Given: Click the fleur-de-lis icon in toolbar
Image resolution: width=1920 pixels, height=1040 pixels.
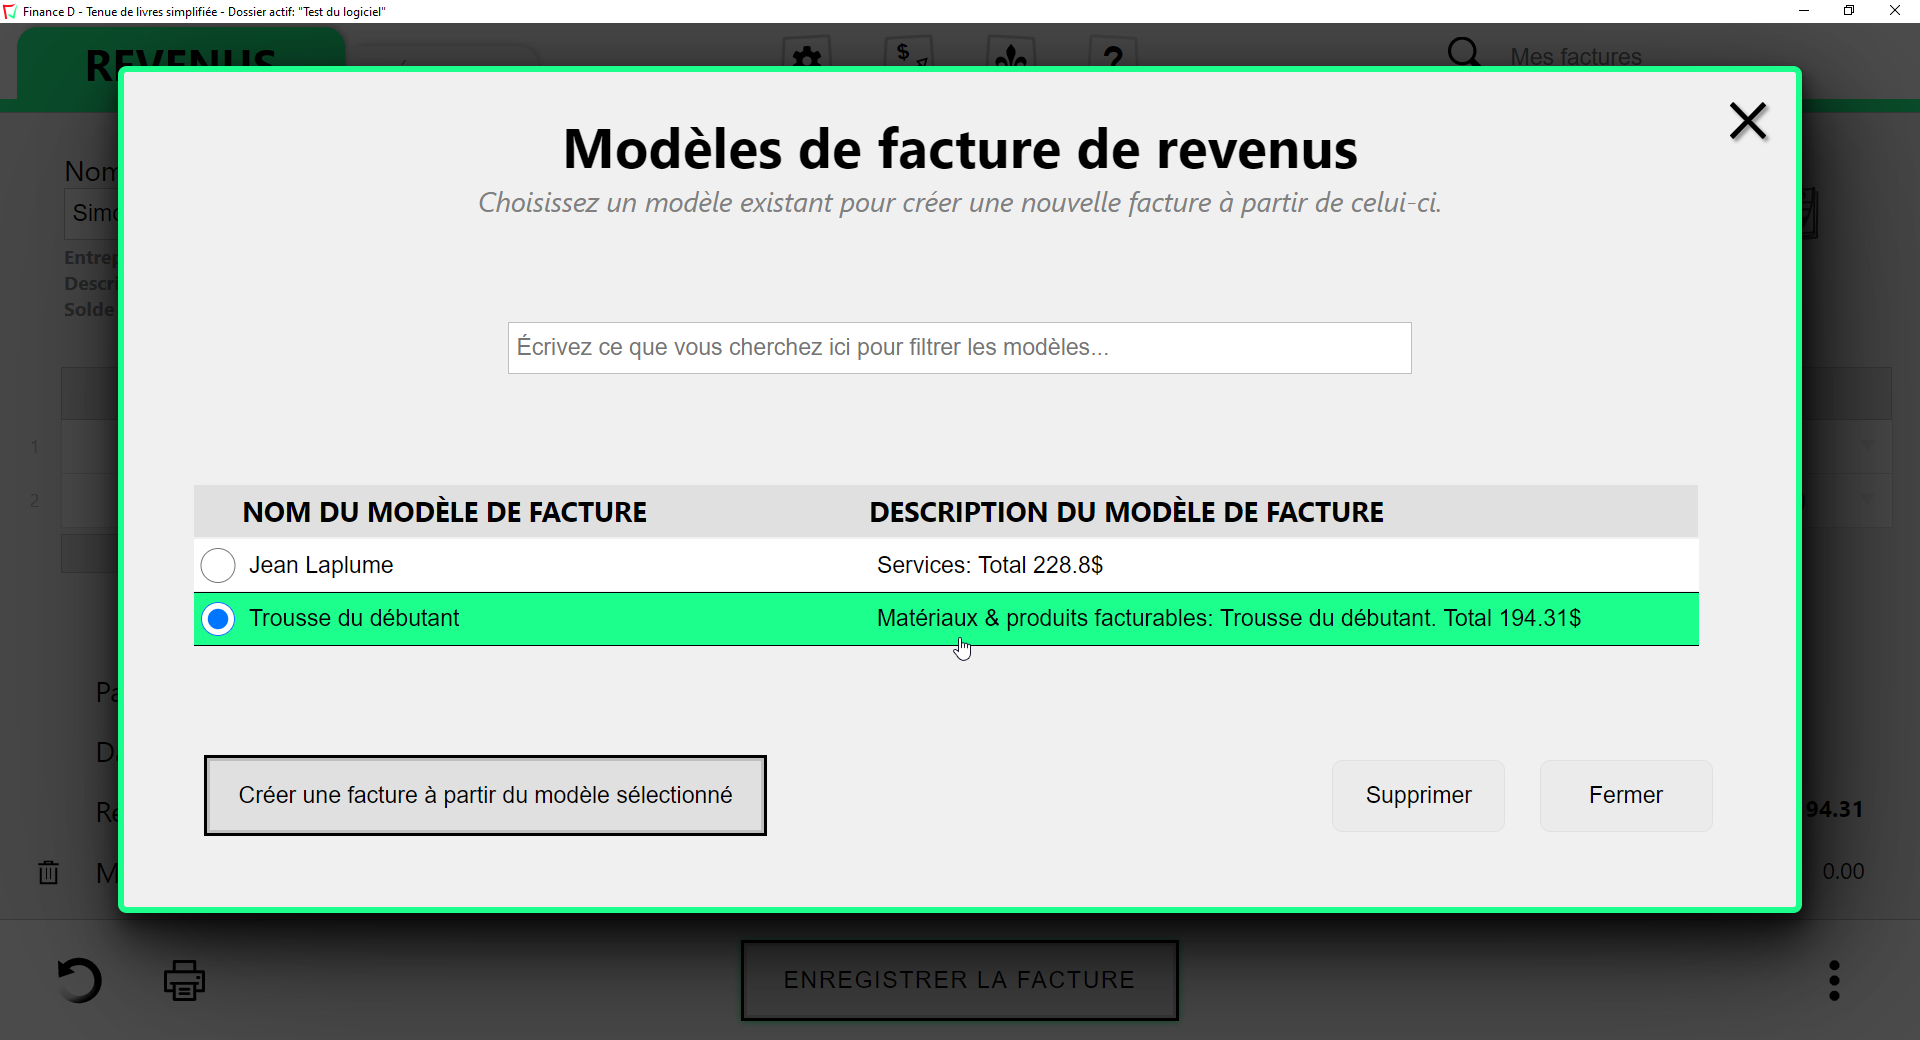Looking at the screenshot, I should (1012, 57).
